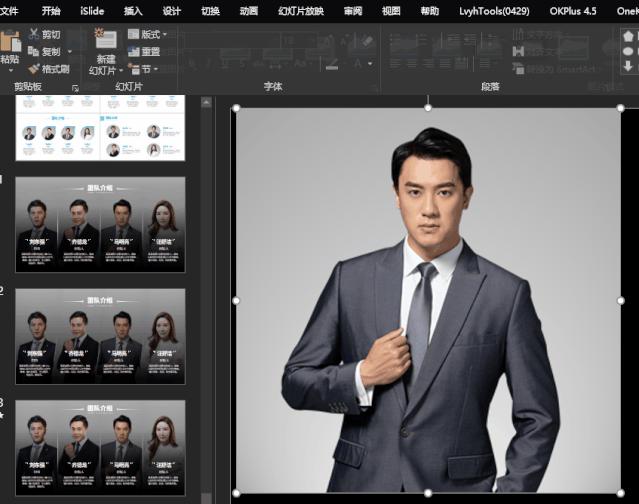Click the Copy (复制) icon
The height and width of the screenshot is (504, 639).
(x=34, y=51)
